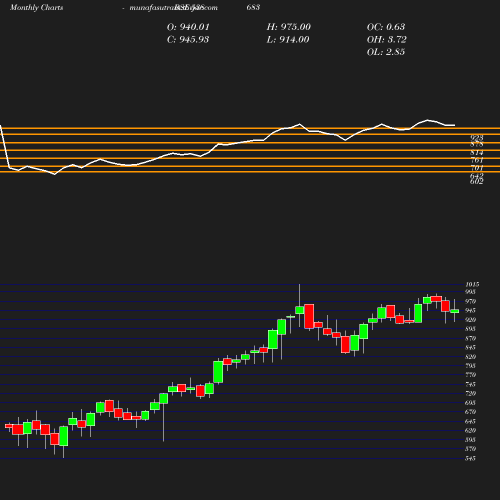The height and width of the screenshot is (500, 500).
Task: Click the 701 label in the line chart
Action: point(477,168)
